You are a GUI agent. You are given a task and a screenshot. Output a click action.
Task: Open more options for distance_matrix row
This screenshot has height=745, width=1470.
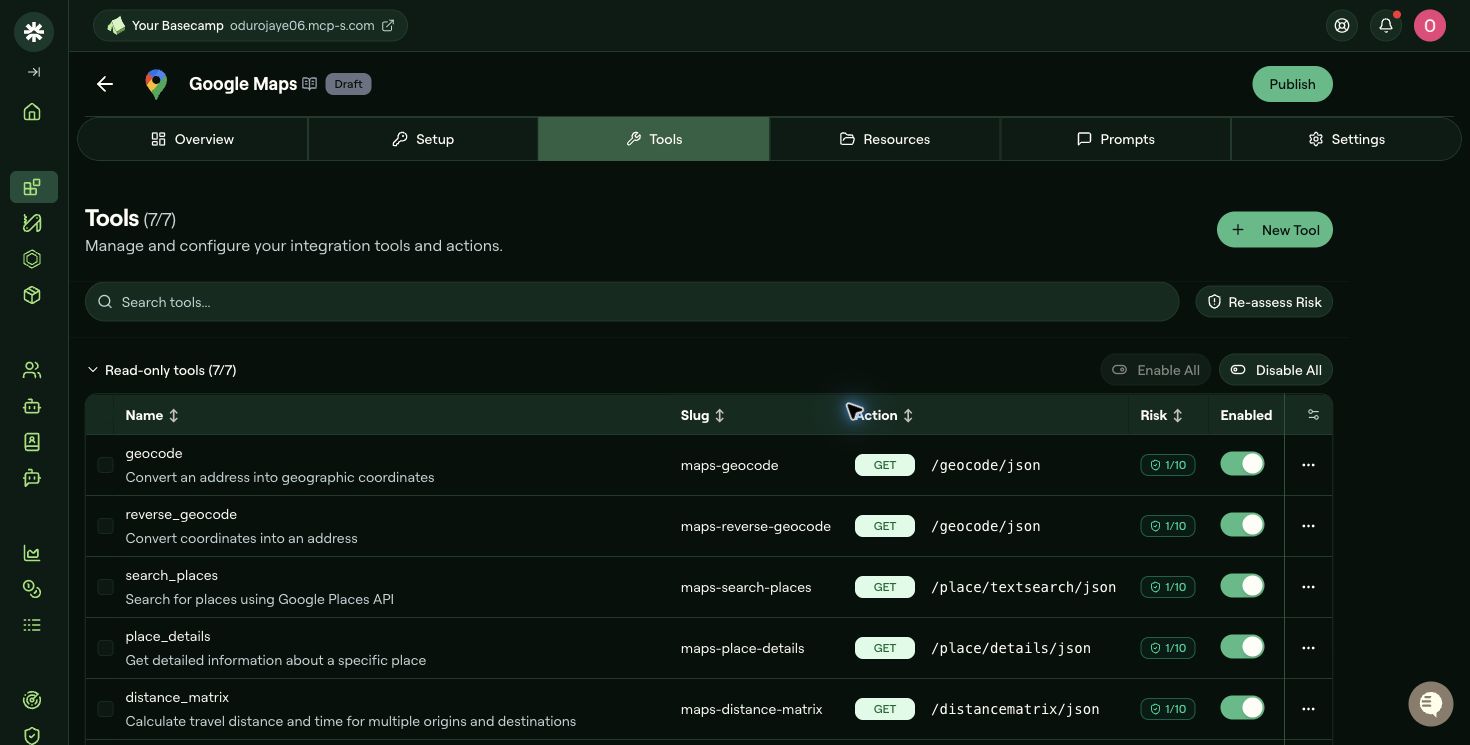pos(1308,709)
